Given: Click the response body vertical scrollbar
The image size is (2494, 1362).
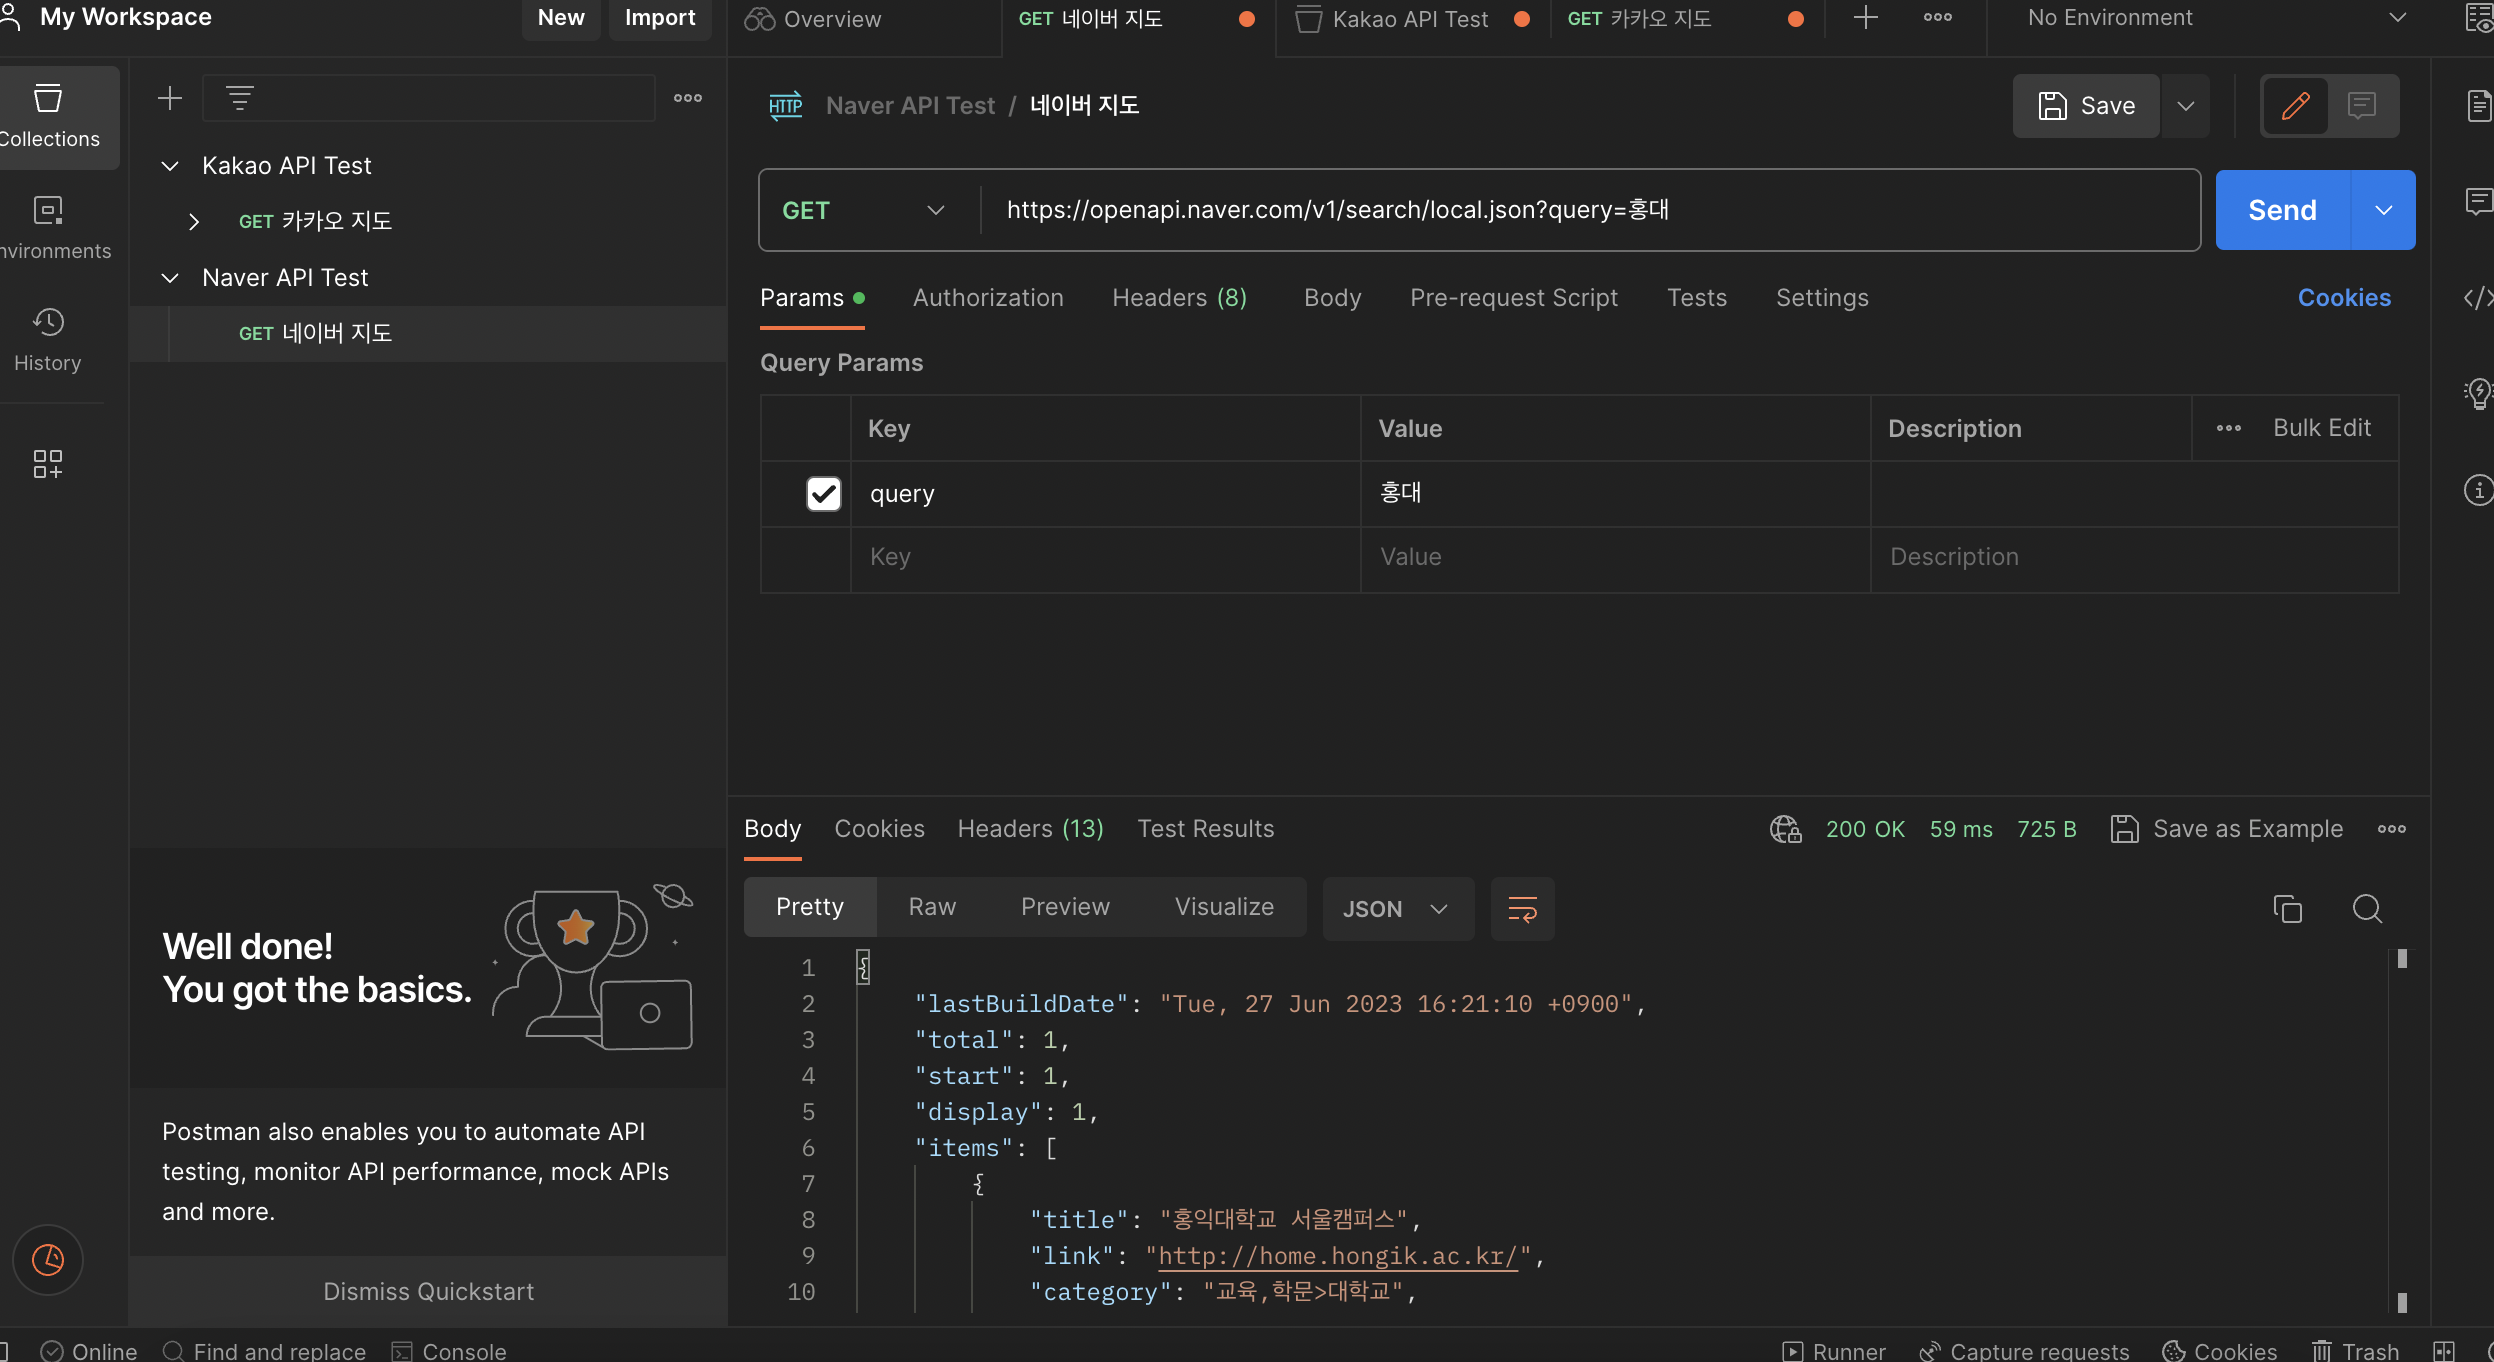Looking at the screenshot, I should pos(2402,1130).
